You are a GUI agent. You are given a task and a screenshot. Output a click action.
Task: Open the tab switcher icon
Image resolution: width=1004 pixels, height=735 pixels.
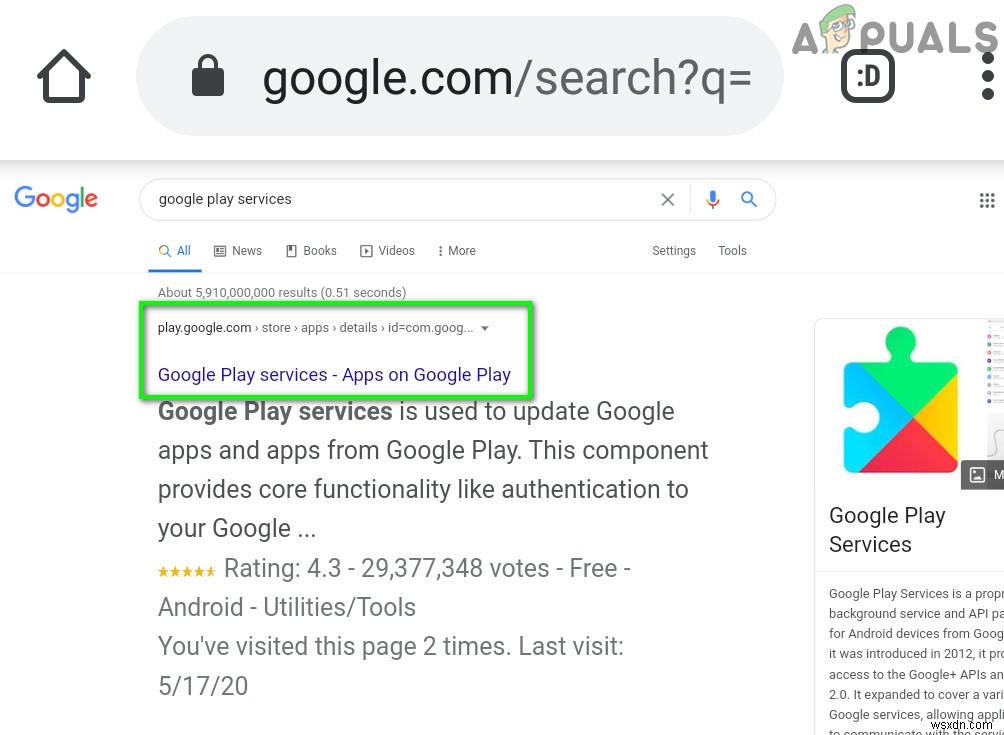click(867, 76)
